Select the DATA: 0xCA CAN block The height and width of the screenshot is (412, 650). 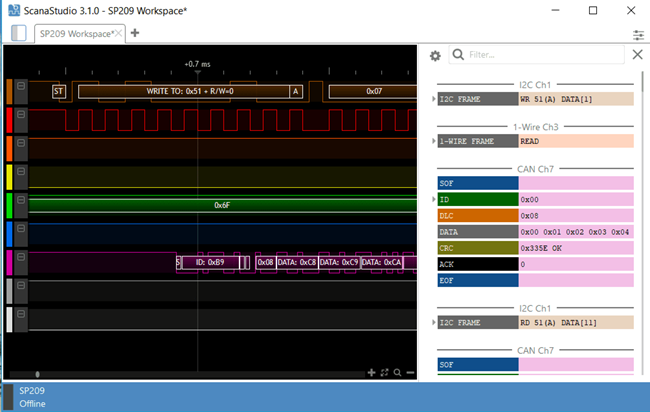point(381,262)
